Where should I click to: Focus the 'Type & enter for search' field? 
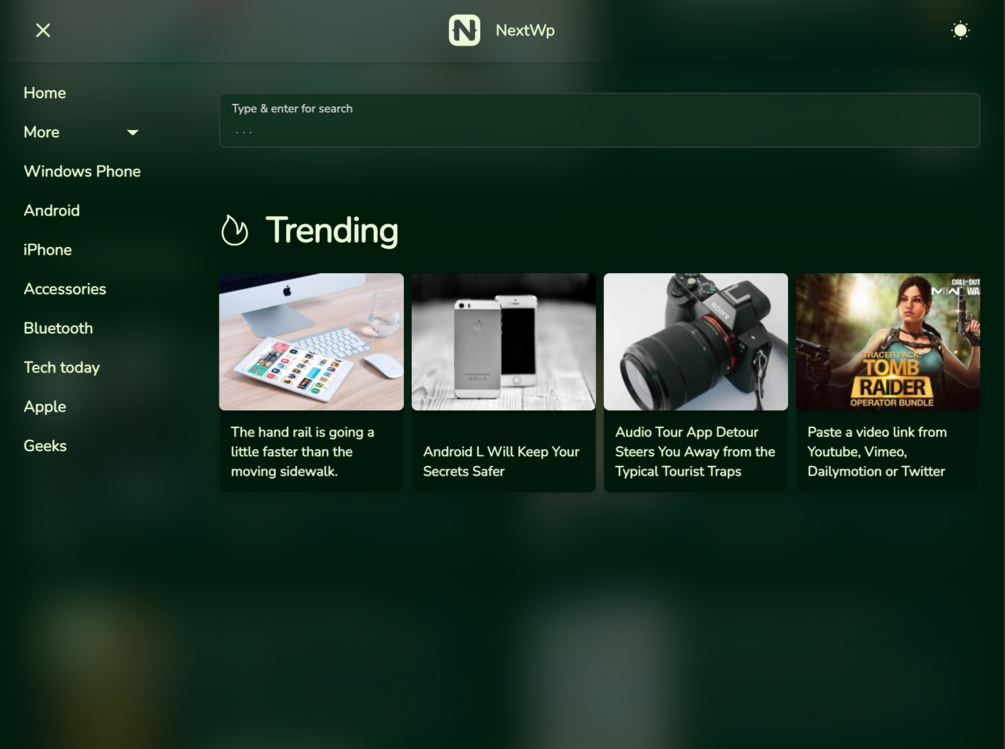tap(599, 120)
